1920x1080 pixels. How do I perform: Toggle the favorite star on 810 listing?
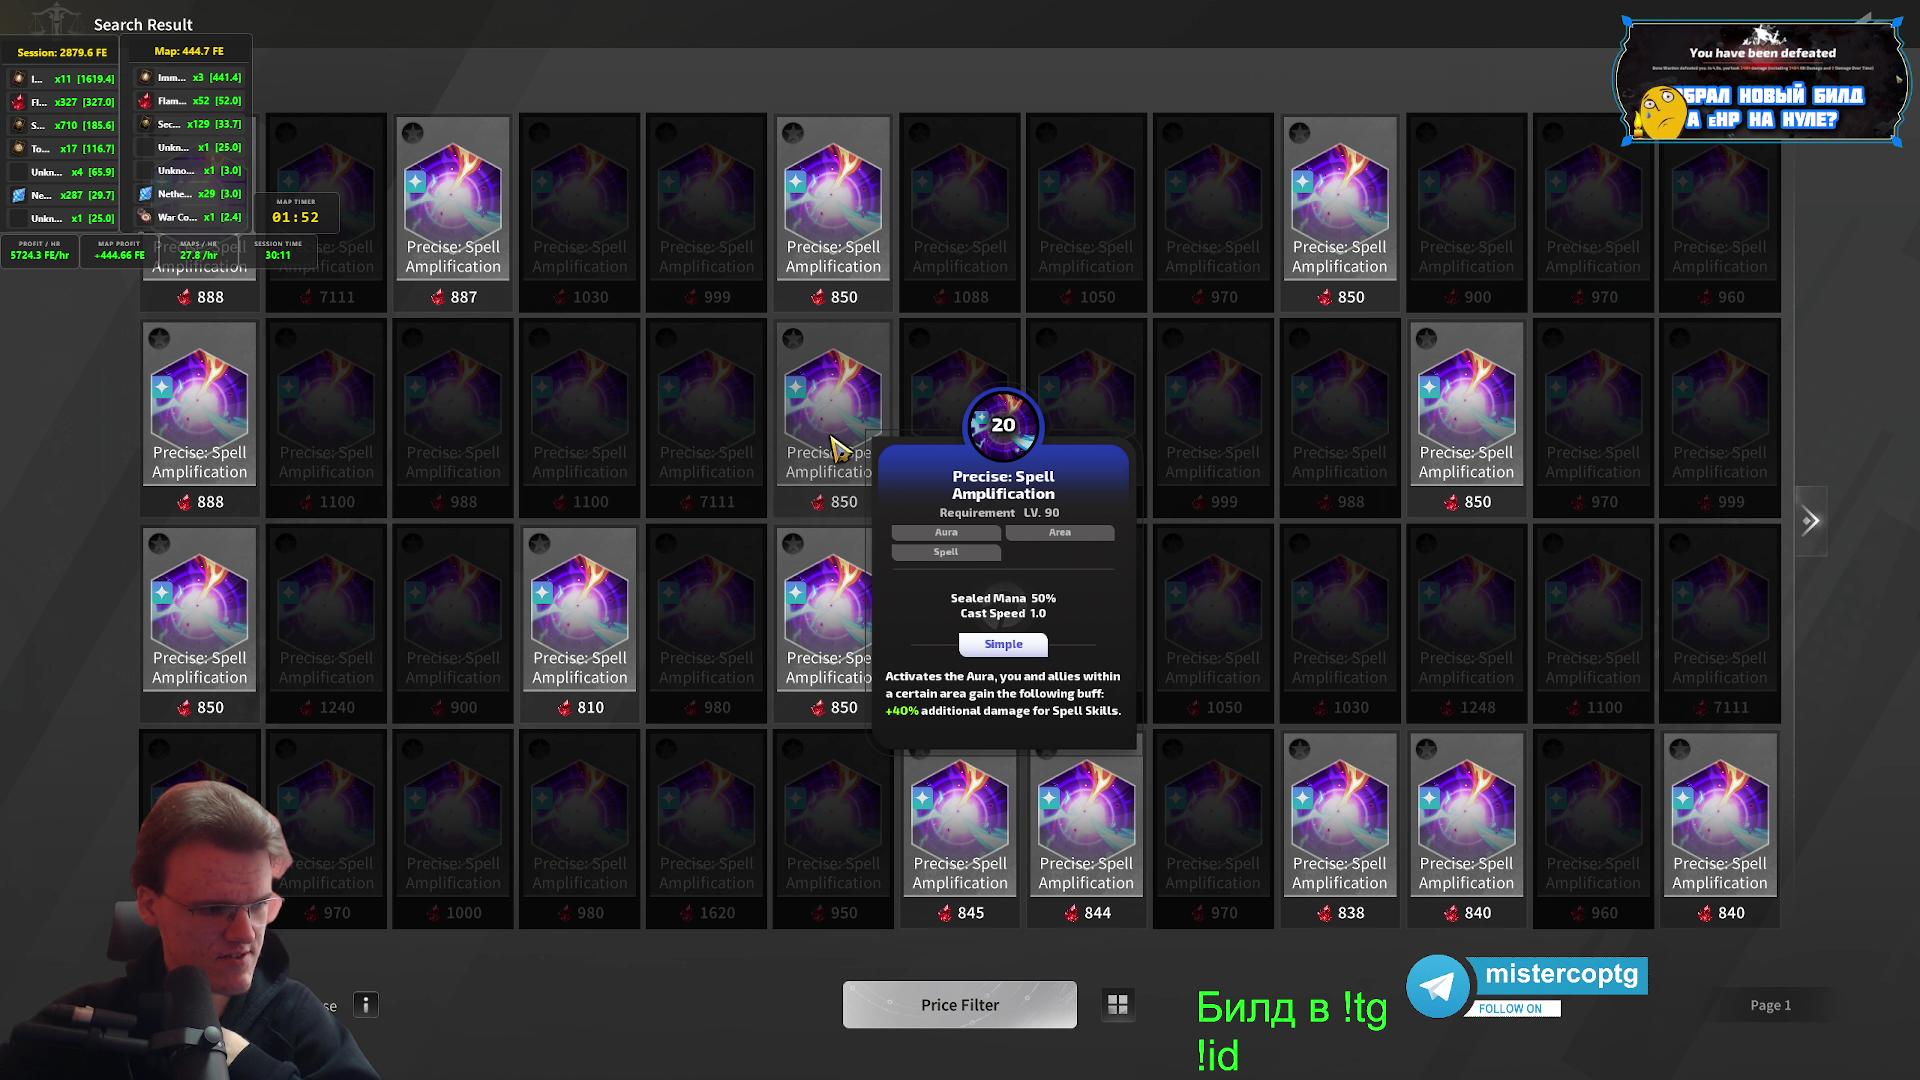[540, 544]
